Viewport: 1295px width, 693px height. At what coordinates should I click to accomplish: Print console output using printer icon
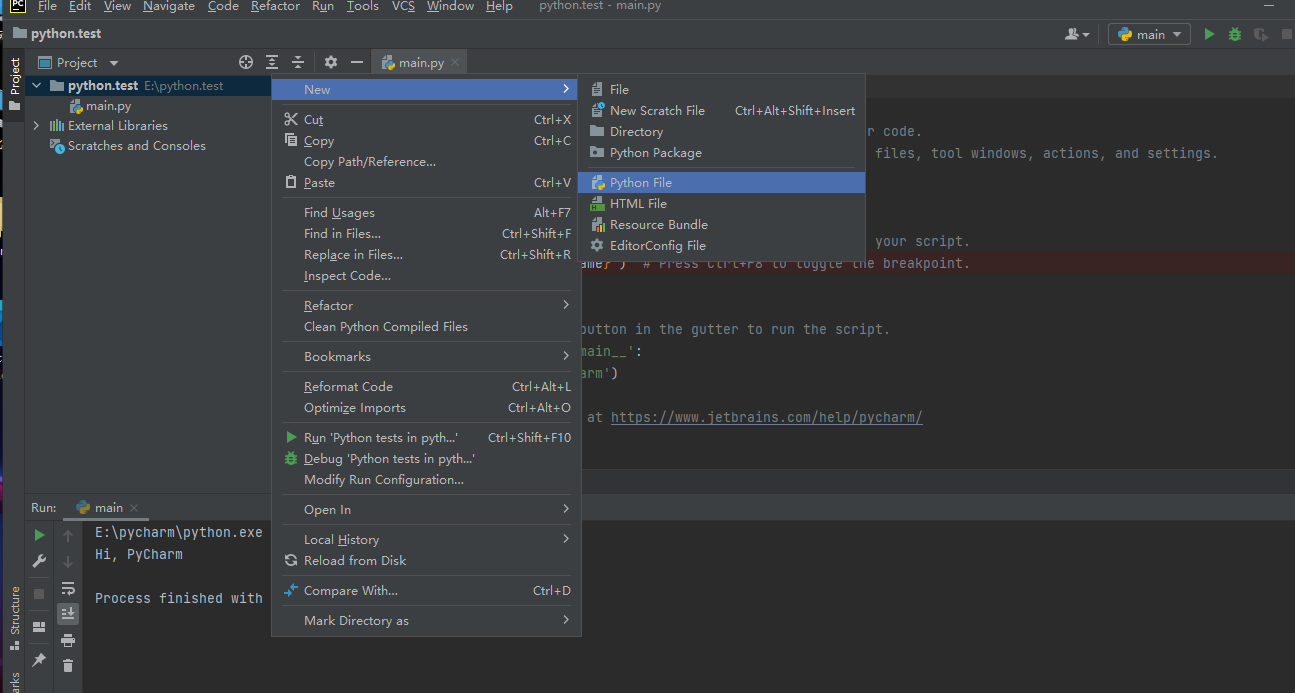[x=68, y=640]
